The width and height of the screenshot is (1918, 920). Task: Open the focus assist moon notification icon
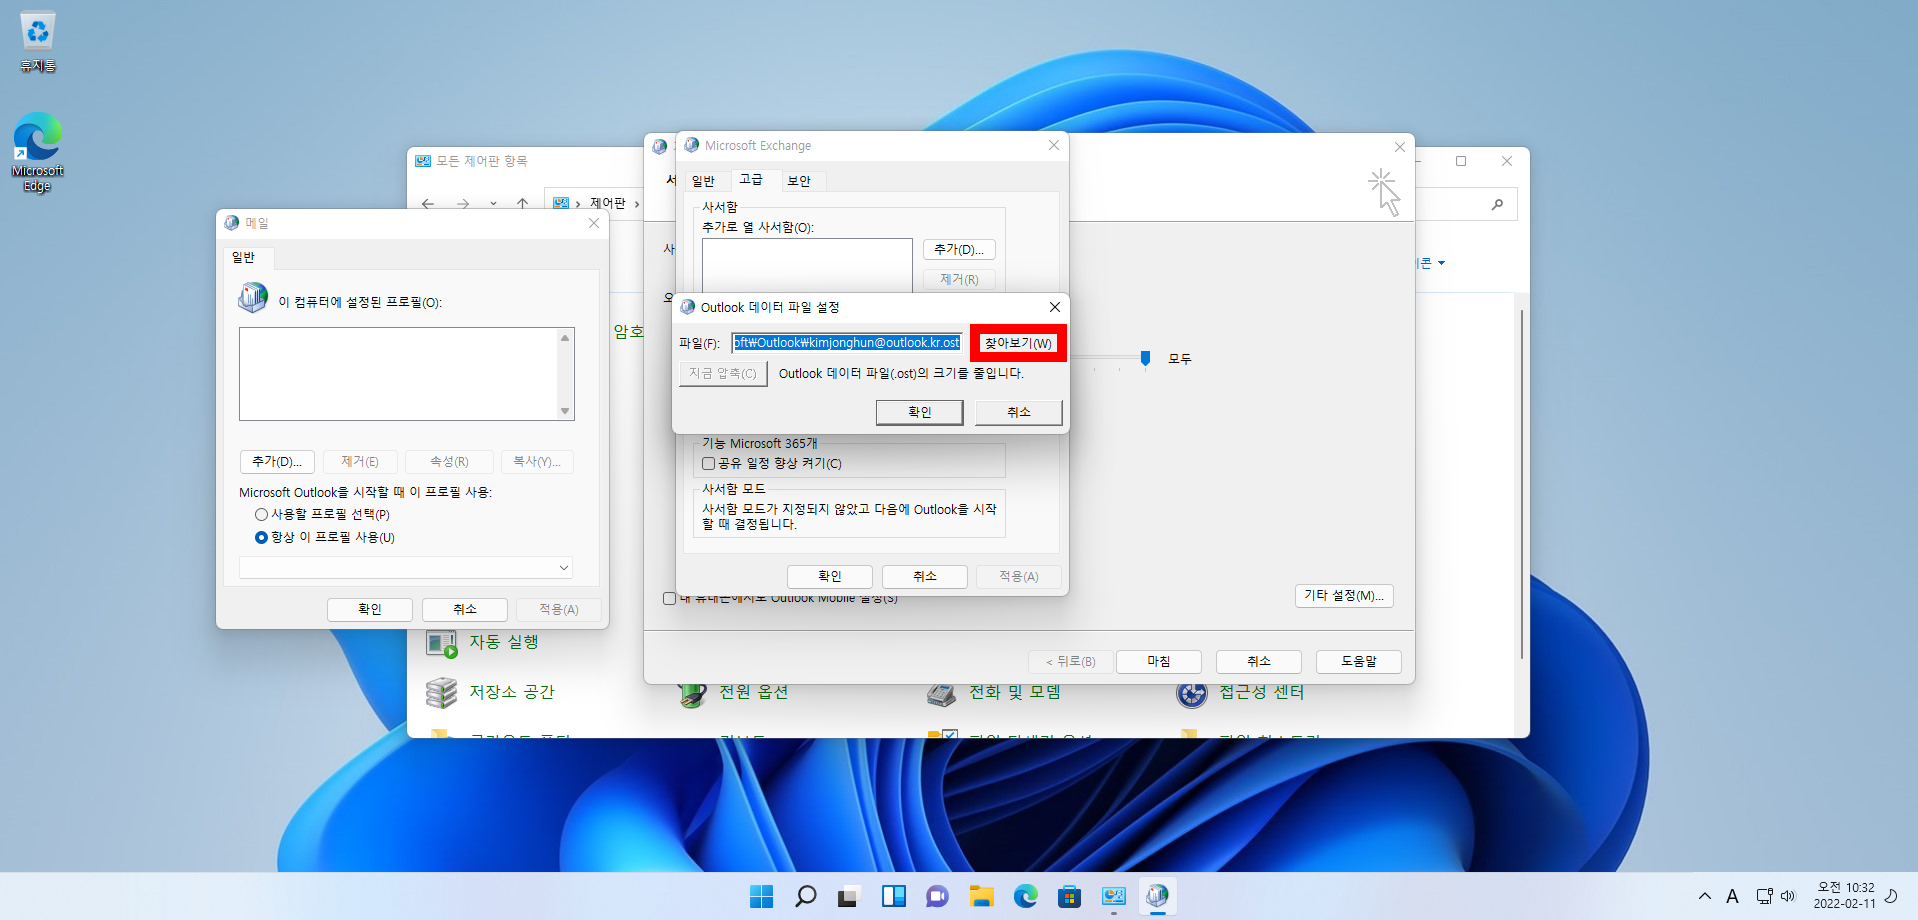(x=1891, y=895)
